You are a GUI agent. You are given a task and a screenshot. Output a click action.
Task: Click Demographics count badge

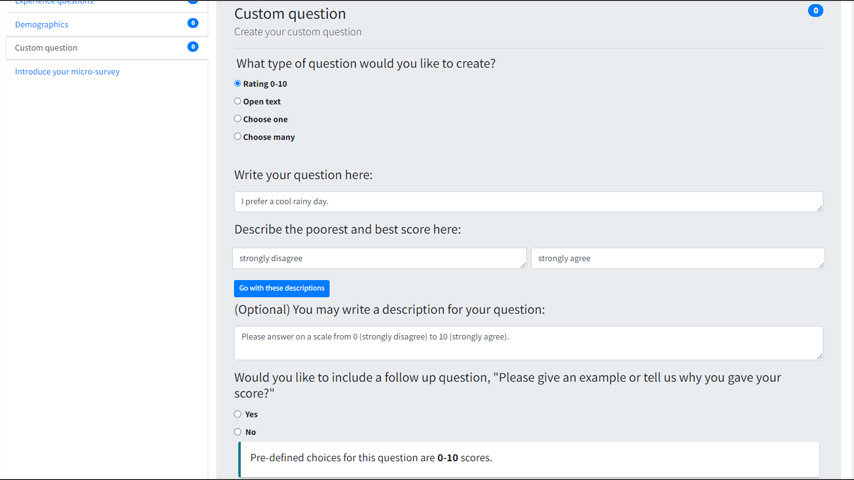pyautogui.click(x=193, y=23)
